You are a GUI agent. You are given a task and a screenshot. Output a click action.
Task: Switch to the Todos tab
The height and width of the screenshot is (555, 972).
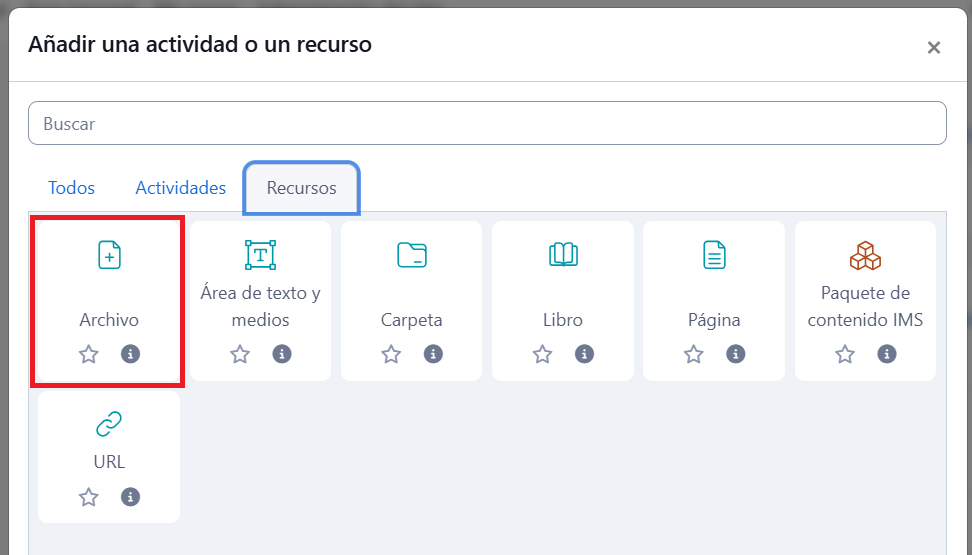click(x=71, y=188)
